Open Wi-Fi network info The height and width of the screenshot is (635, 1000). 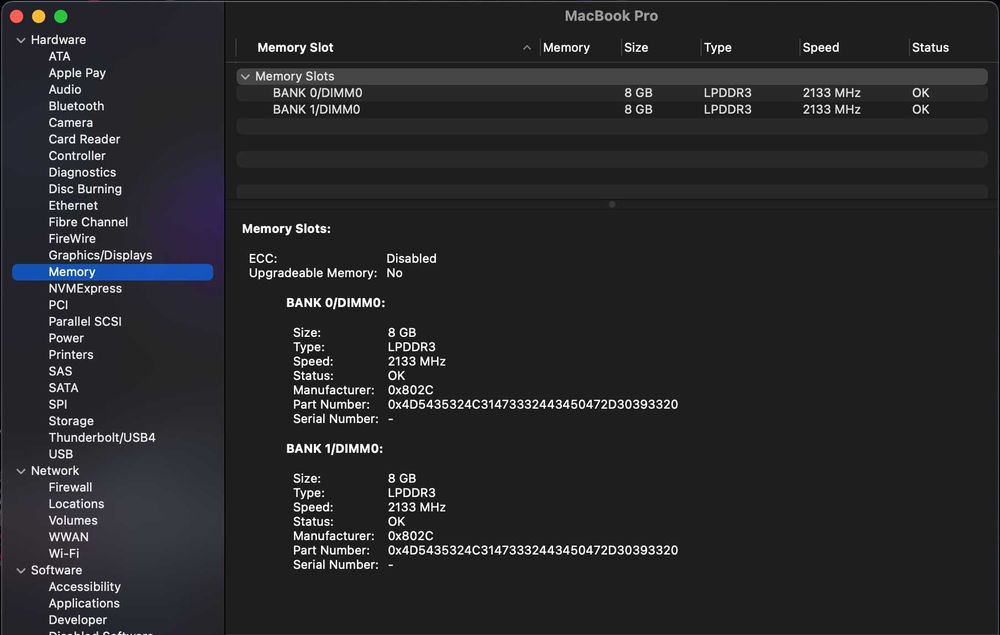coord(64,553)
